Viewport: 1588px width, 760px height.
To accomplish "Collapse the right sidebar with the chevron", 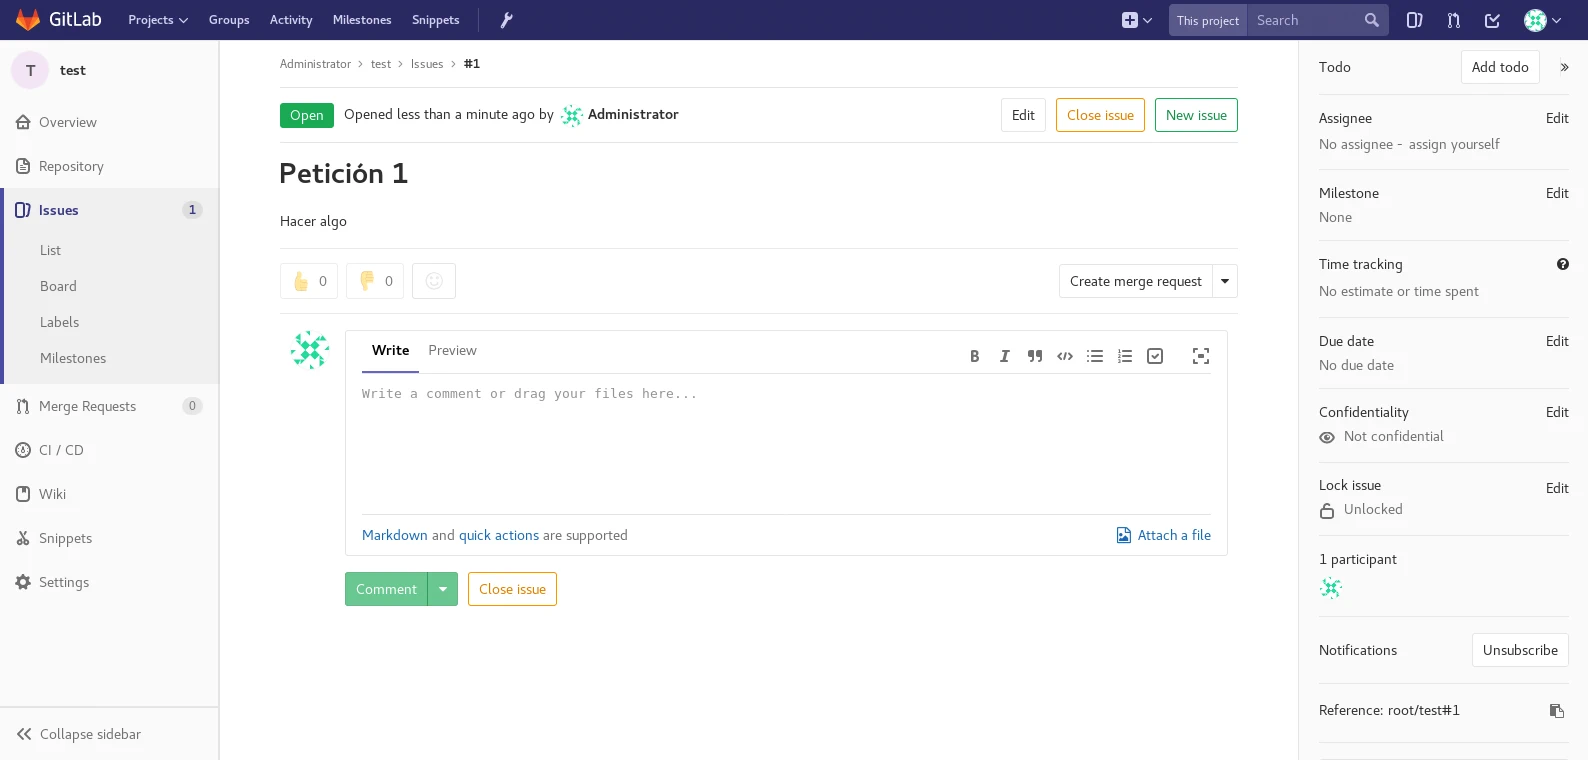I will tap(1564, 67).
